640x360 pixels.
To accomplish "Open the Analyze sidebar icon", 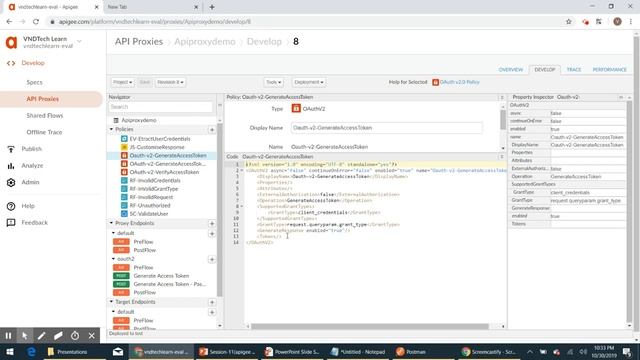I will [11, 166].
